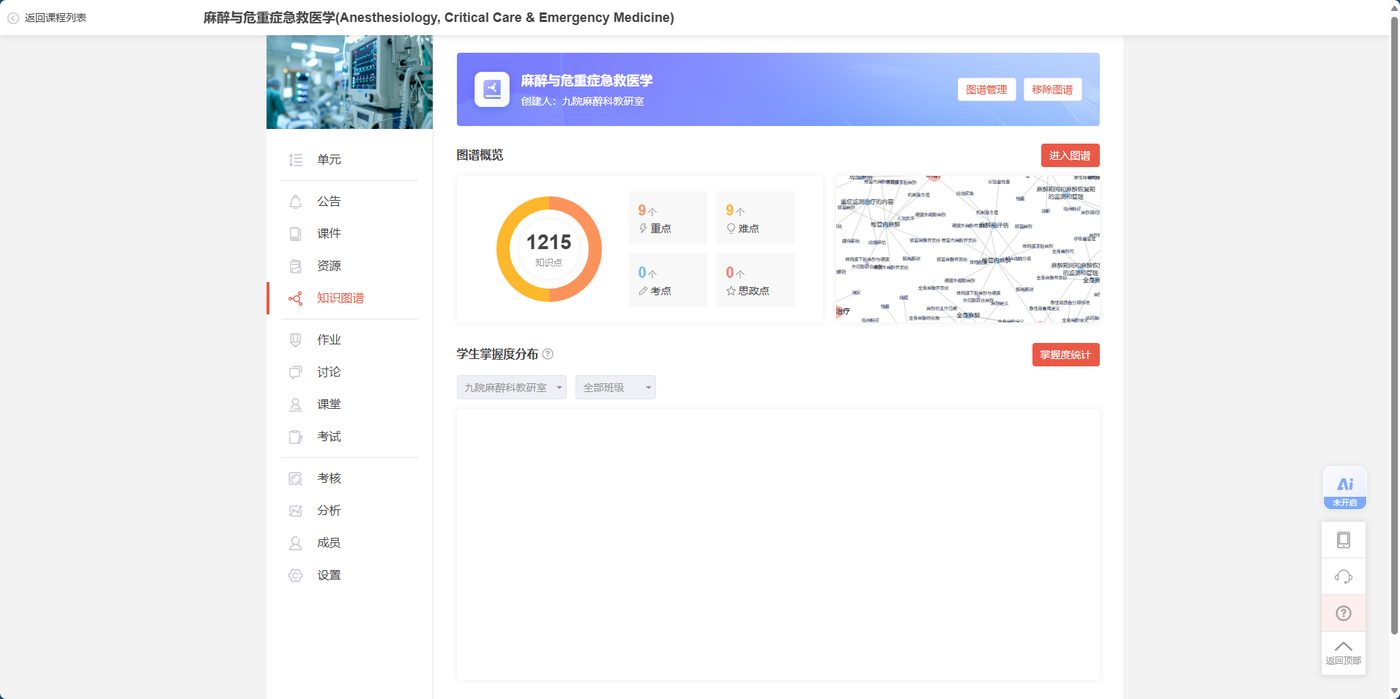
Task: Click the headset customer service icon
Action: (1344, 577)
